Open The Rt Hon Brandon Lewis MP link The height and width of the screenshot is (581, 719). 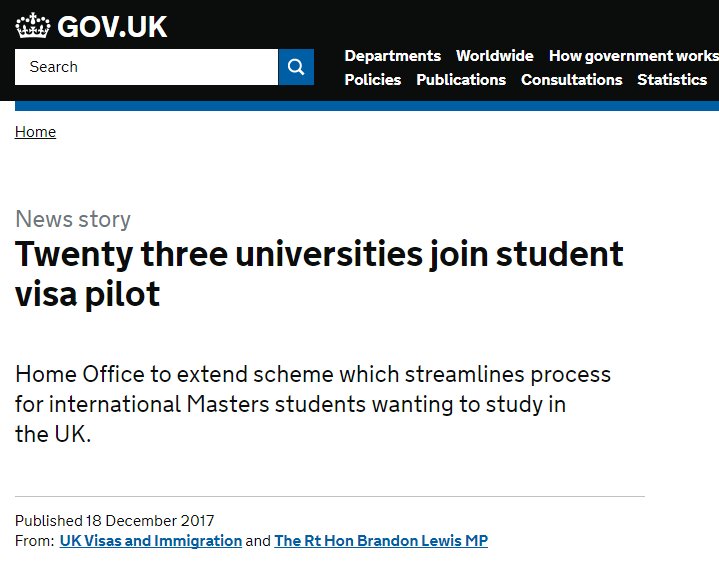pyautogui.click(x=381, y=541)
